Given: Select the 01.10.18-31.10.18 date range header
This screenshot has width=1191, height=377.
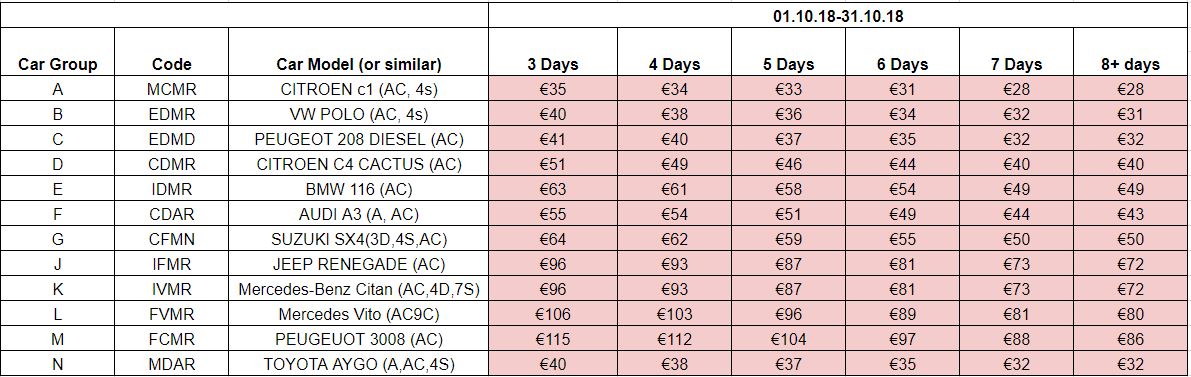Looking at the screenshot, I should pos(838,15).
